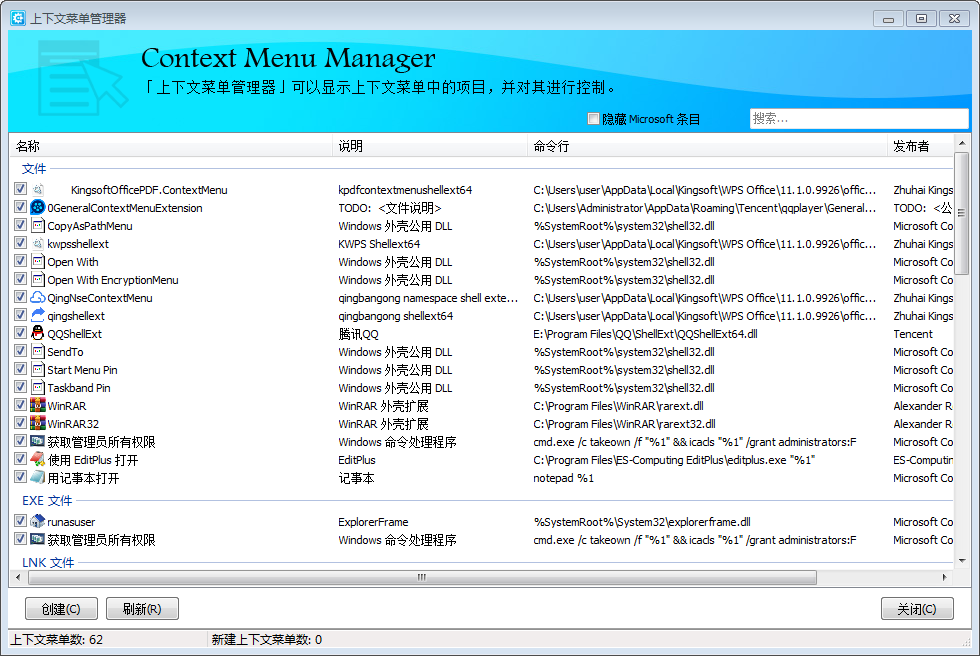980x656 pixels.
Task: Collapse the EXE 文件 group header
Action: (x=47, y=500)
